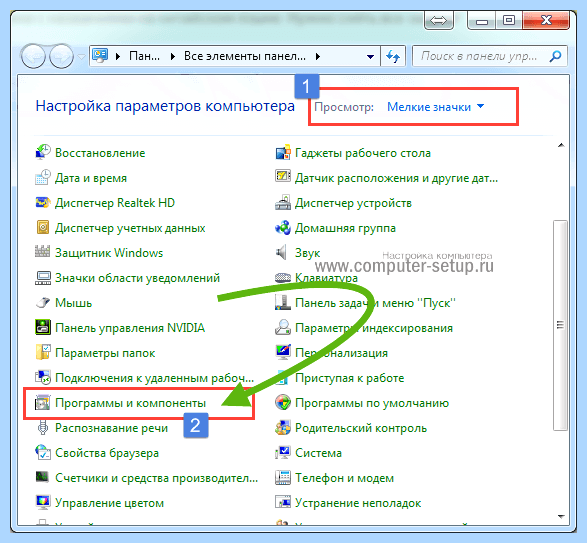Click the Управление цветом monitor icon
The width and height of the screenshot is (587, 543).
[43, 502]
